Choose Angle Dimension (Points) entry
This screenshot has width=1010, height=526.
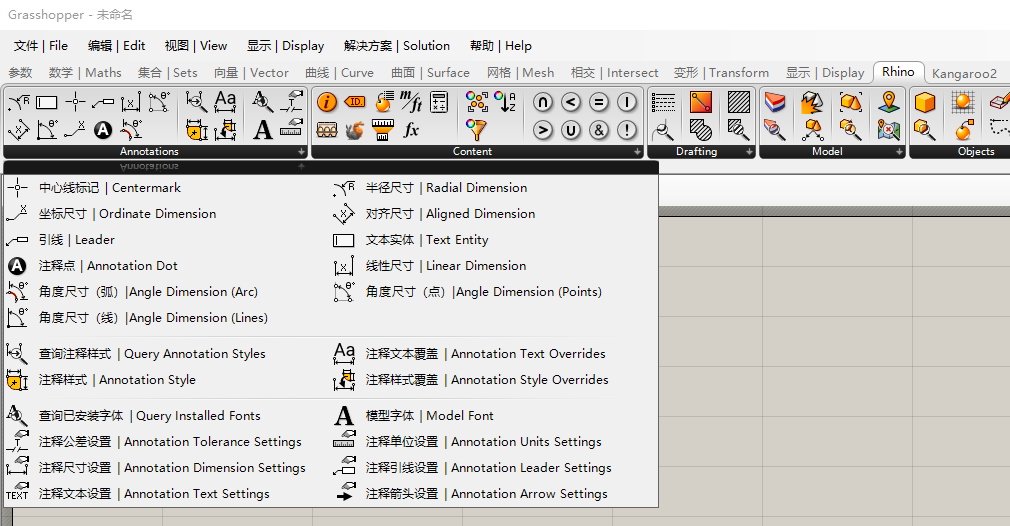468,292
